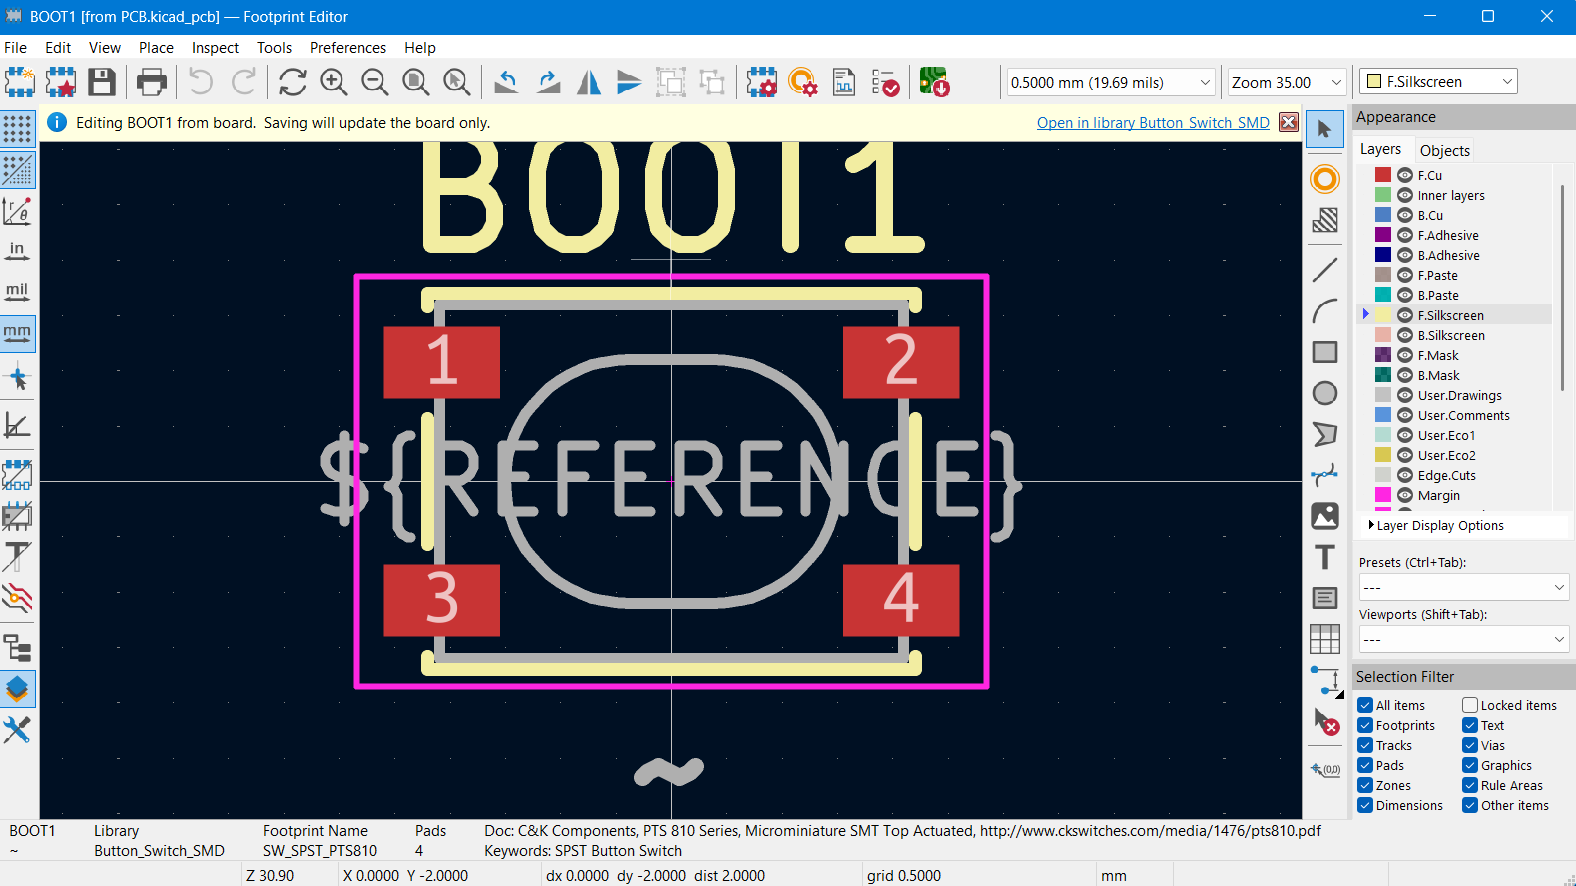Uncheck the Footprints selection filter

click(x=1365, y=725)
